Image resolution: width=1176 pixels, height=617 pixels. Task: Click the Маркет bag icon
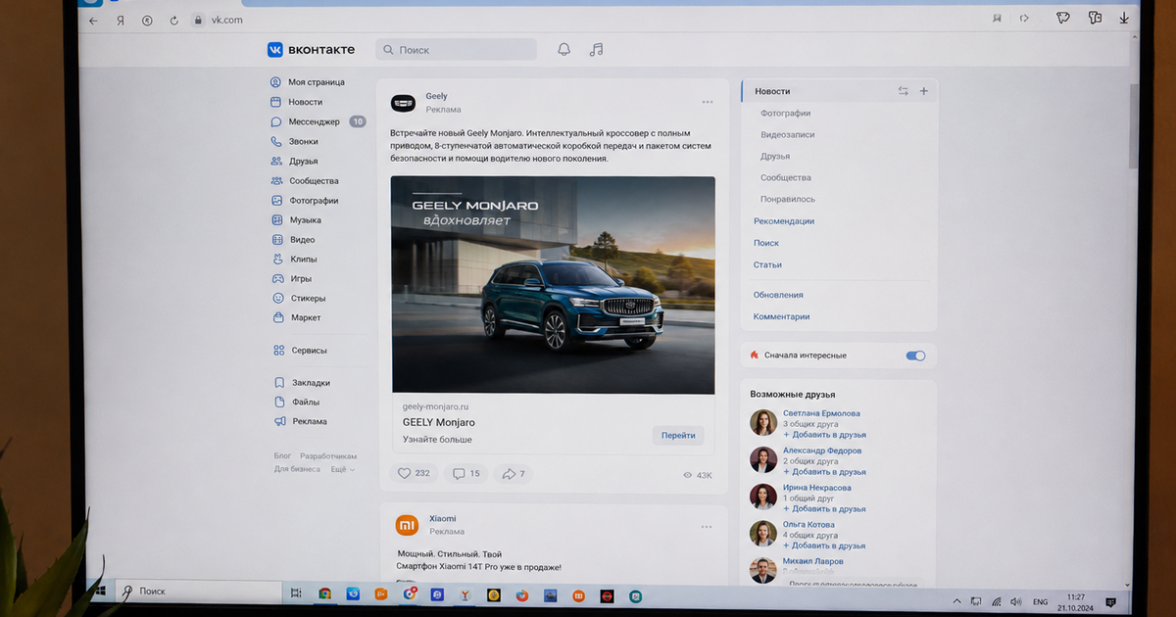(278, 317)
